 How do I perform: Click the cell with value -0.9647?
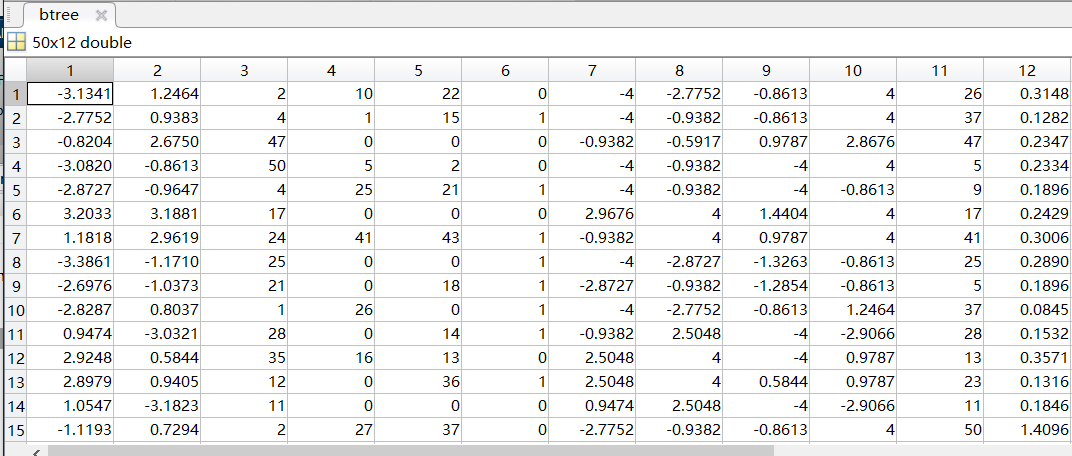(157, 190)
